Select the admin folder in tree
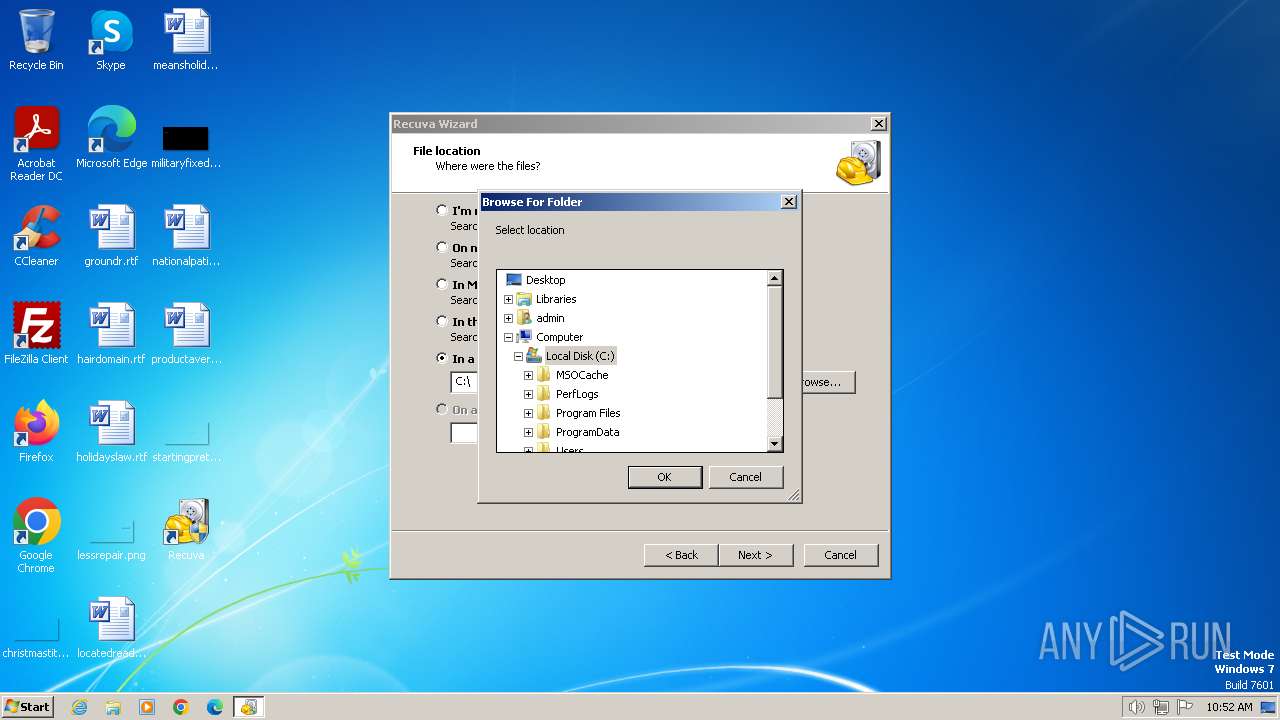 [x=550, y=318]
